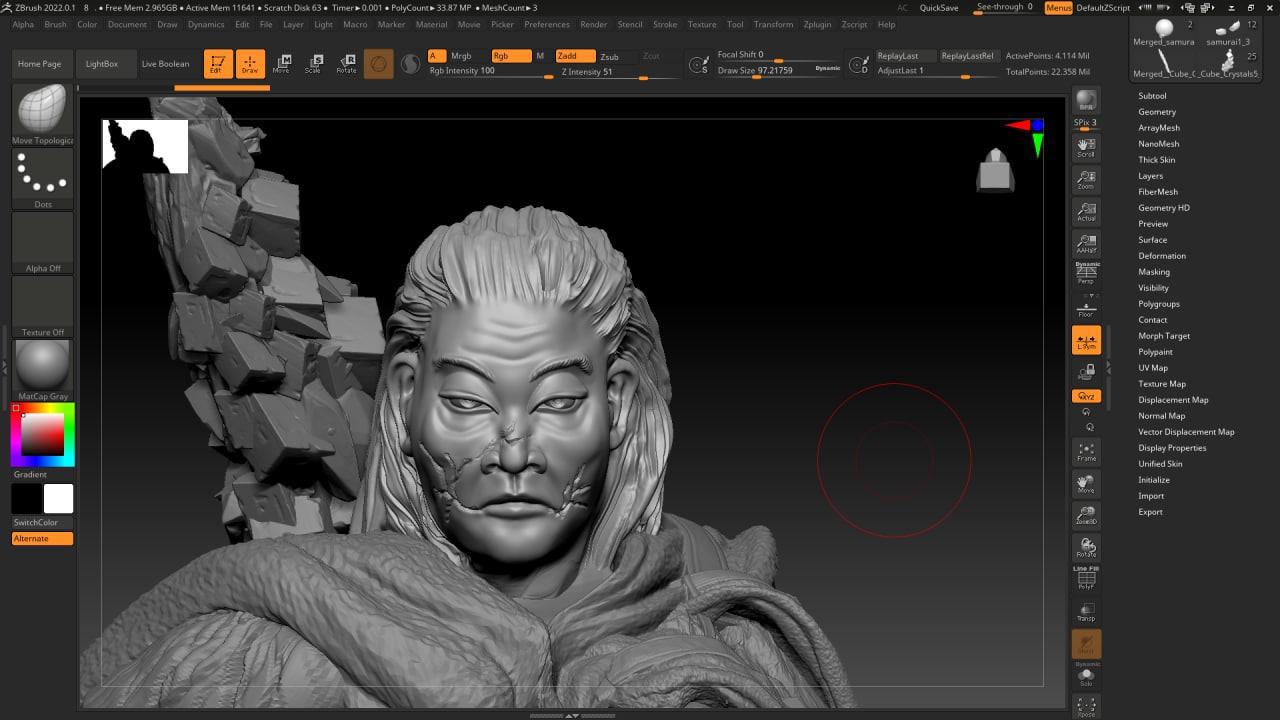
Task: Toggle the Floor grid button
Action: point(1086,308)
